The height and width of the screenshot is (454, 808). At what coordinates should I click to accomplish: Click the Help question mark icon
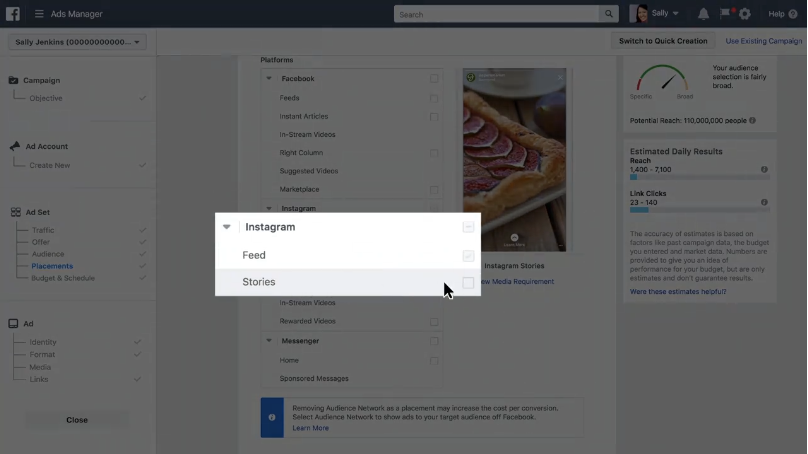pyautogui.click(x=793, y=14)
